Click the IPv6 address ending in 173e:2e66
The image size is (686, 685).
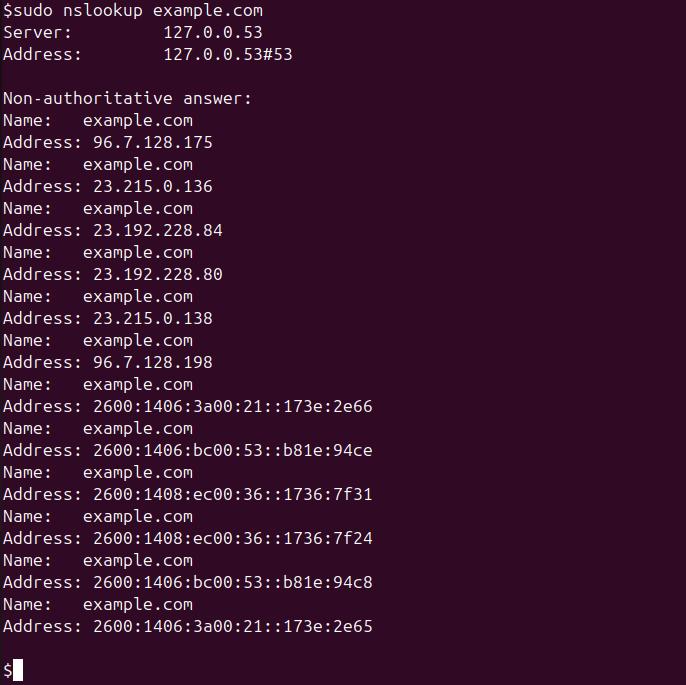[x=233, y=406]
